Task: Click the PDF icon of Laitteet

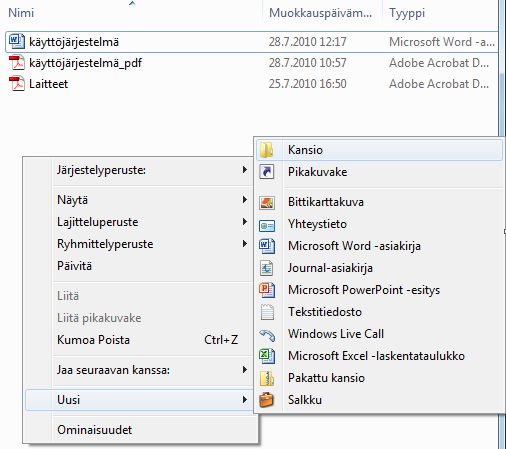Action: point(17,83)
